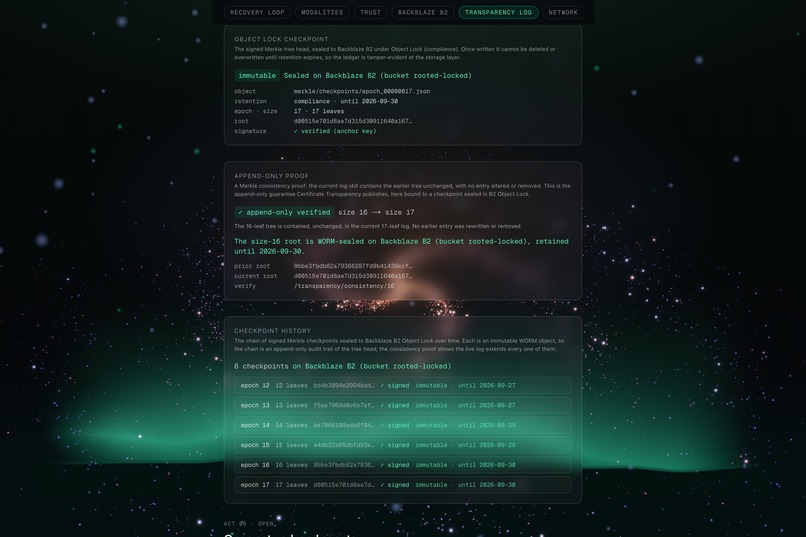Screen dimensions: 806x537
Task: Click the Checkpoint History heading
Action: coord(272,331)
